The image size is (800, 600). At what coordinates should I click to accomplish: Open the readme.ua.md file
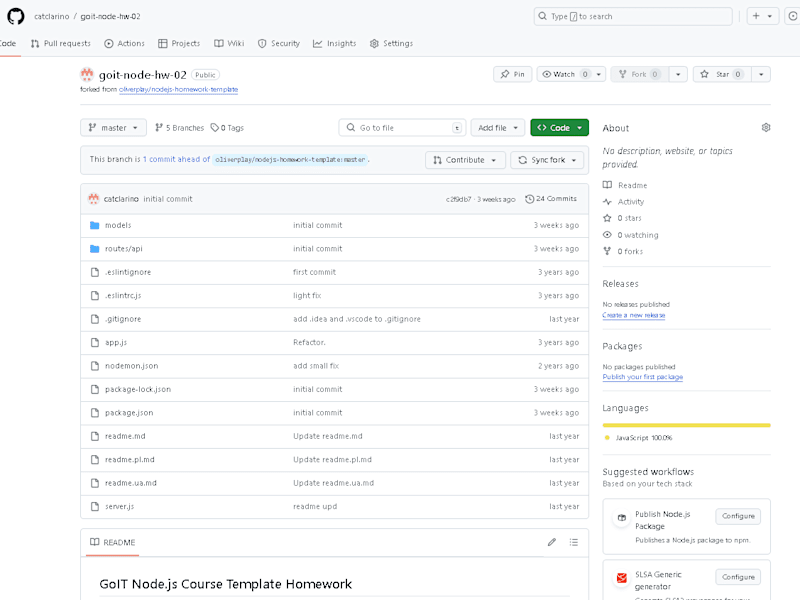(131, 483)
